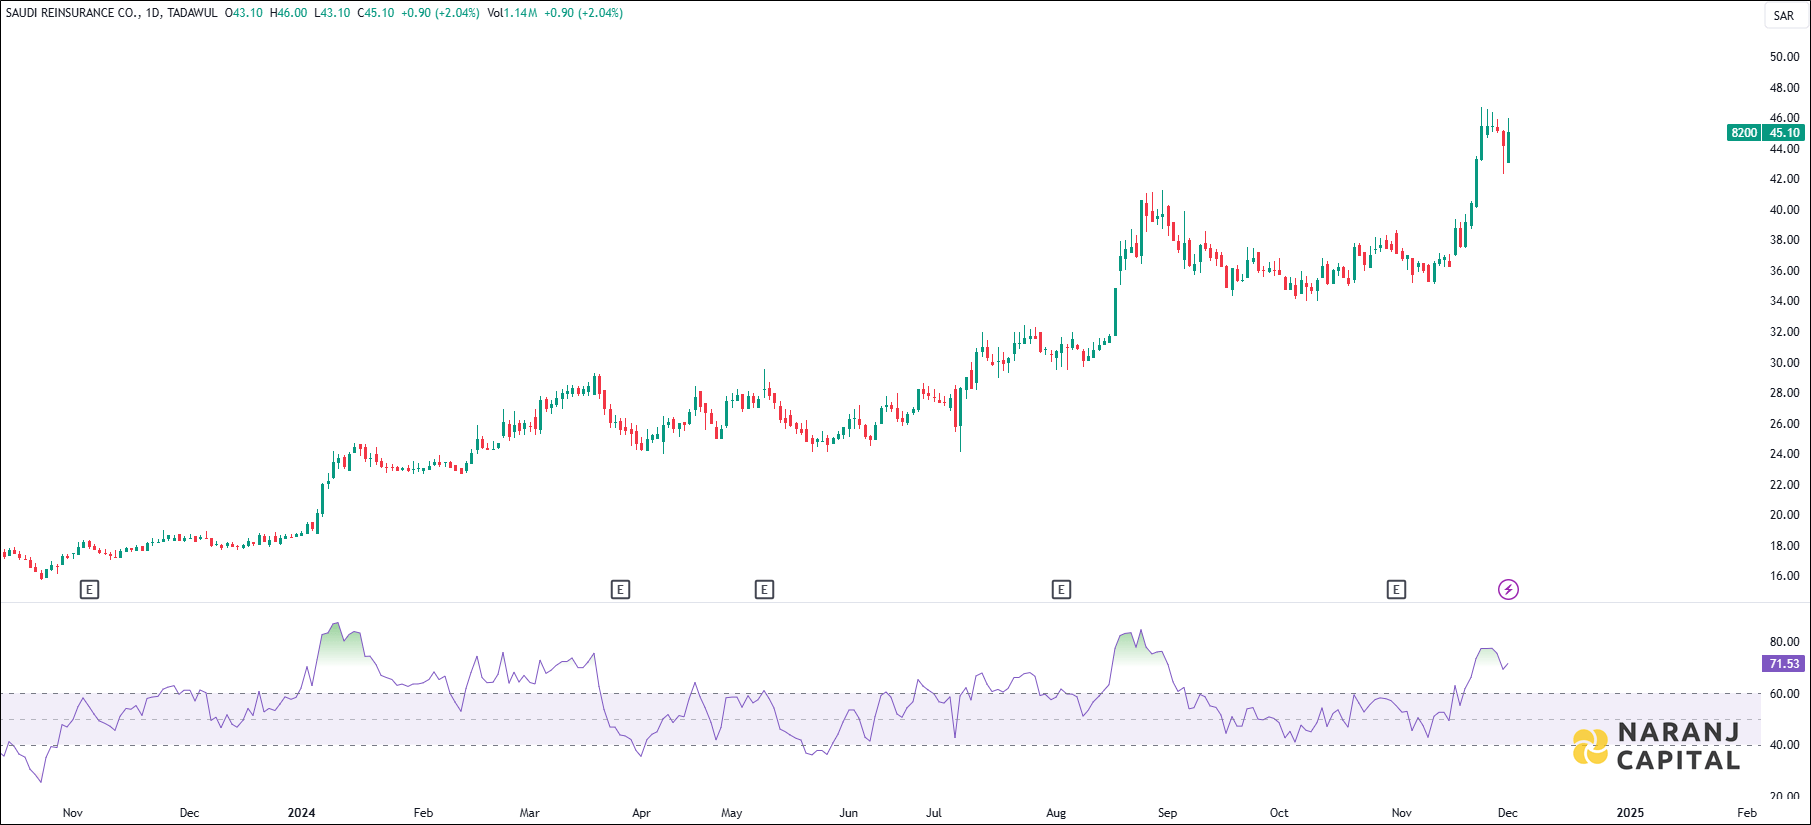
Task: Click the 2024 year label on time axis
Action: tap(301, 813)
